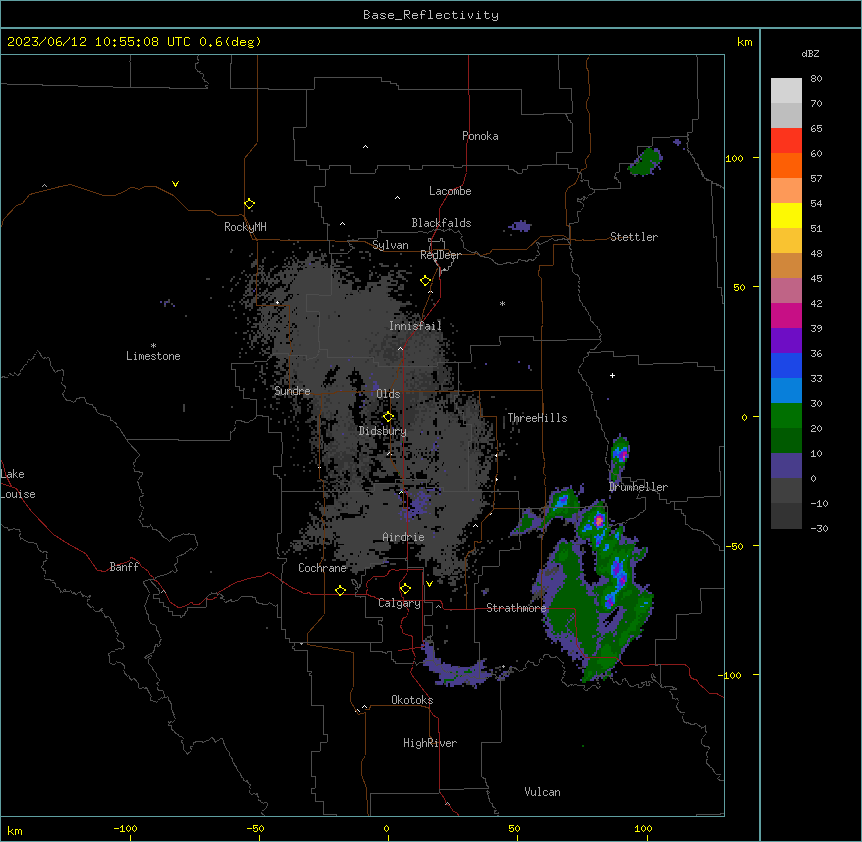Click the yellow V marker near Calgary
The image size is (862, 842).
(429, 584)
